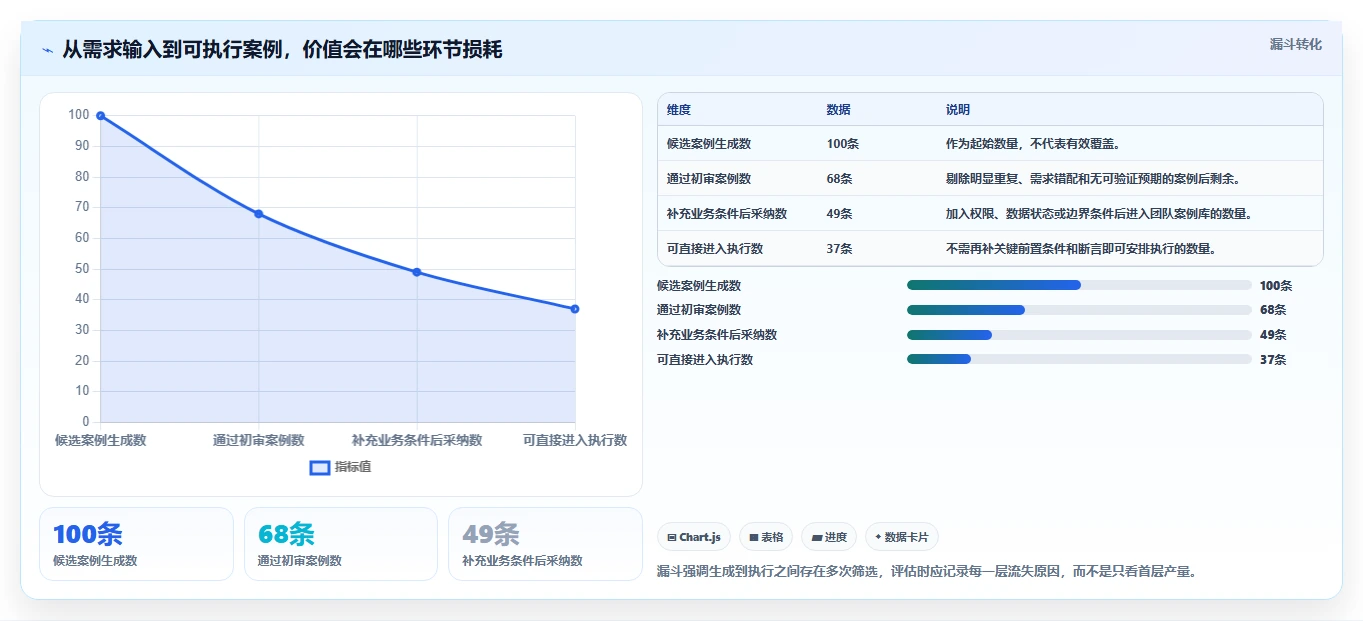Toggle the 指标值 legend swatch
Screen dimensions: 1363x621
(x=320, y=467)
